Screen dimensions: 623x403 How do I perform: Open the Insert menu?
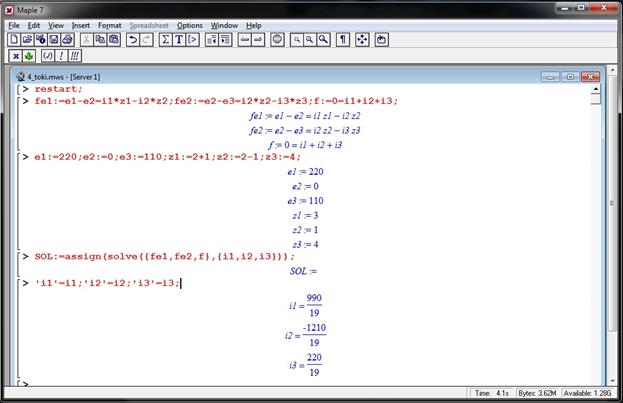[81, 25]
